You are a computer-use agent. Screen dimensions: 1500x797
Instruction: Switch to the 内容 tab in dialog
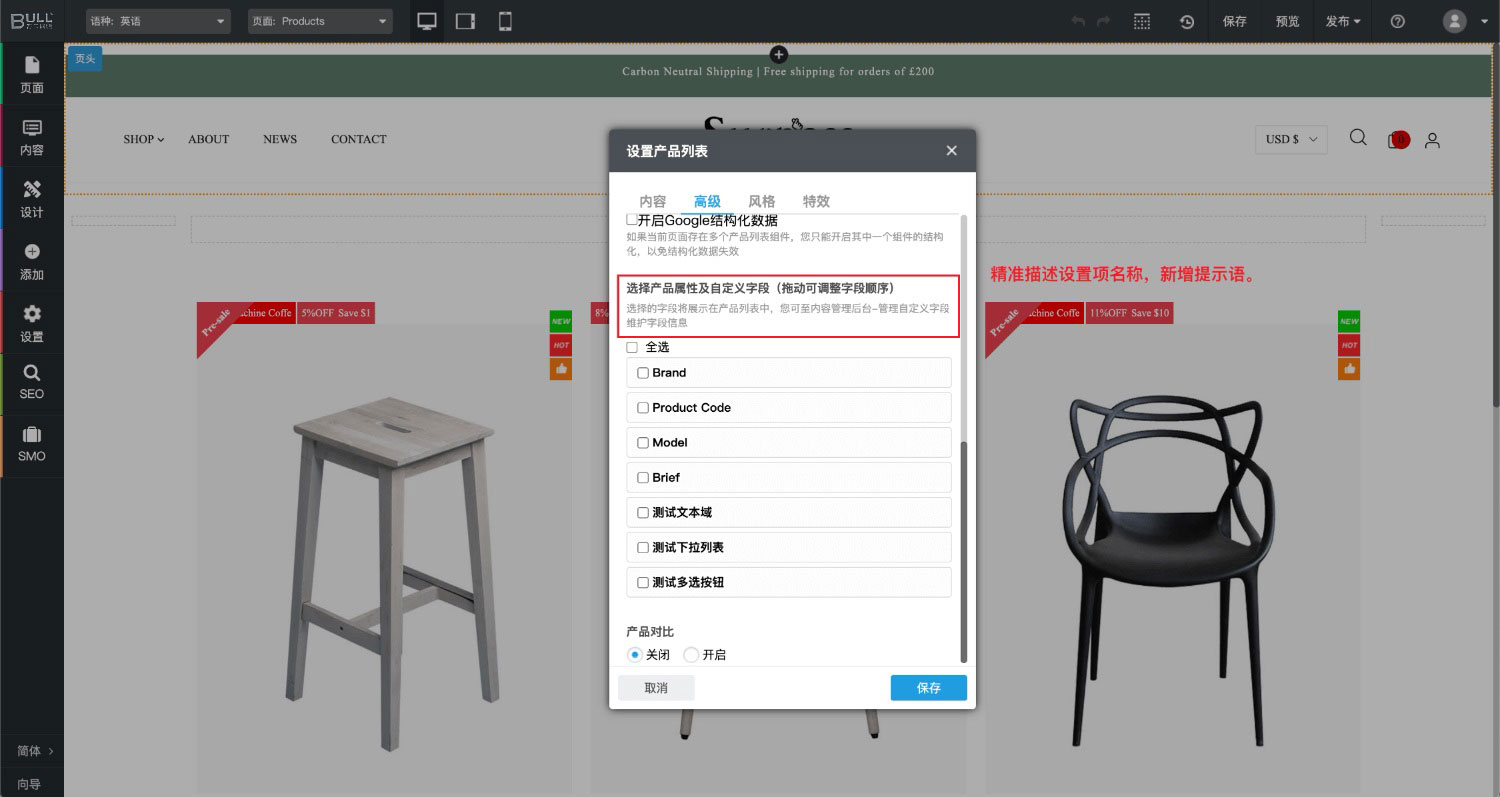tap(652, 201)
